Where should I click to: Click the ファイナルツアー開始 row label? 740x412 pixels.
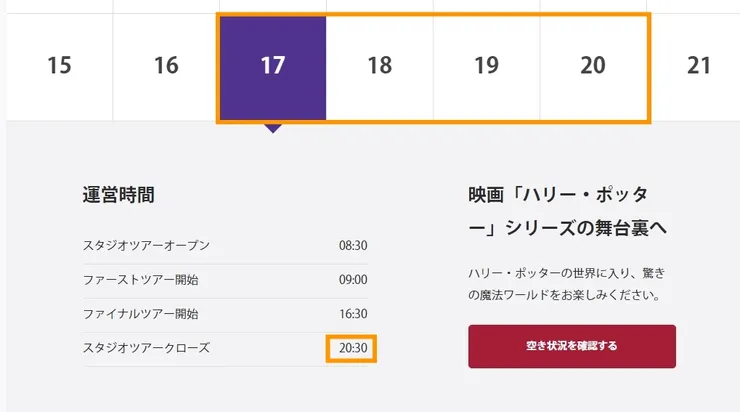(x=141, y=314)
